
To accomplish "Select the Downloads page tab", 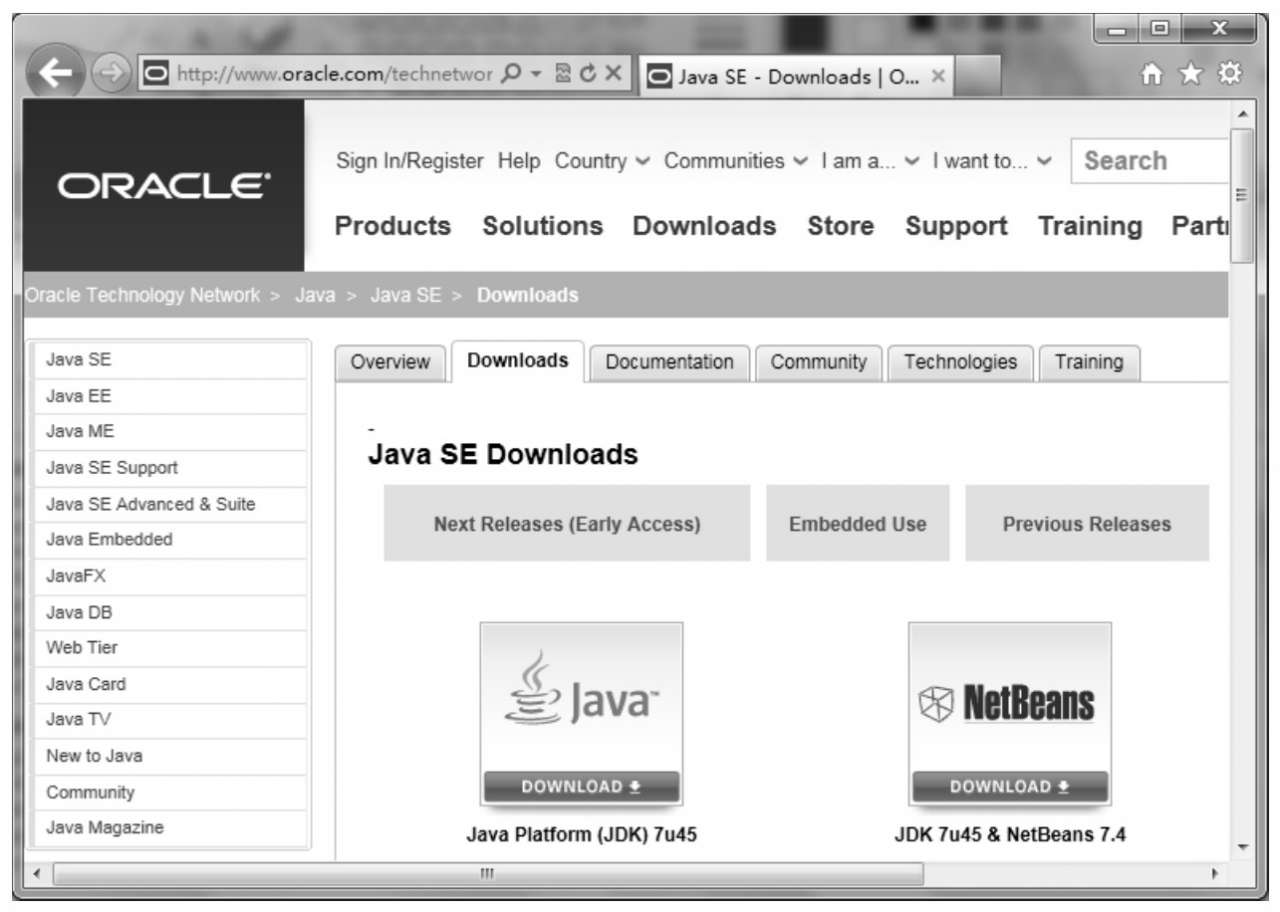I will (518, 361).
